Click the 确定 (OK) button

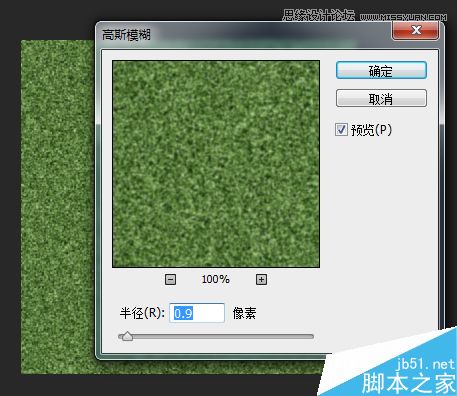click(x=381, y=70)
